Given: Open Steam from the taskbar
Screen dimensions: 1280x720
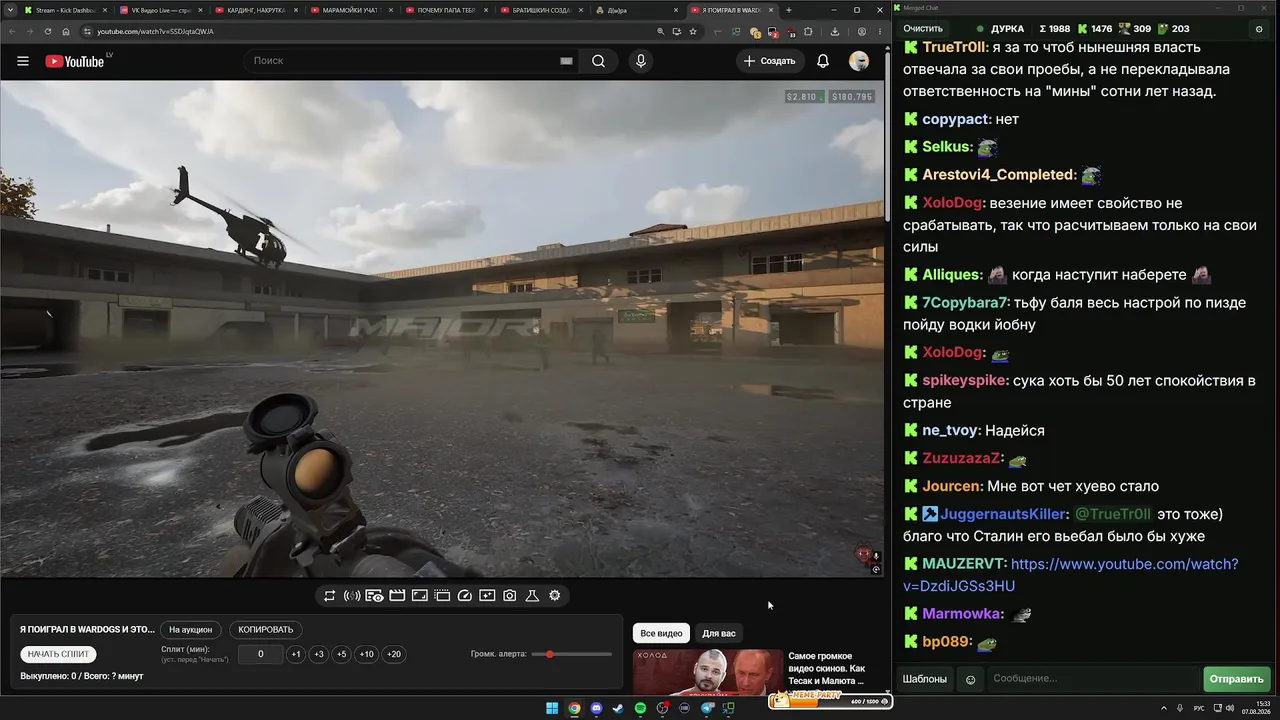Looking at the screenshot, I should coord(618,709).
